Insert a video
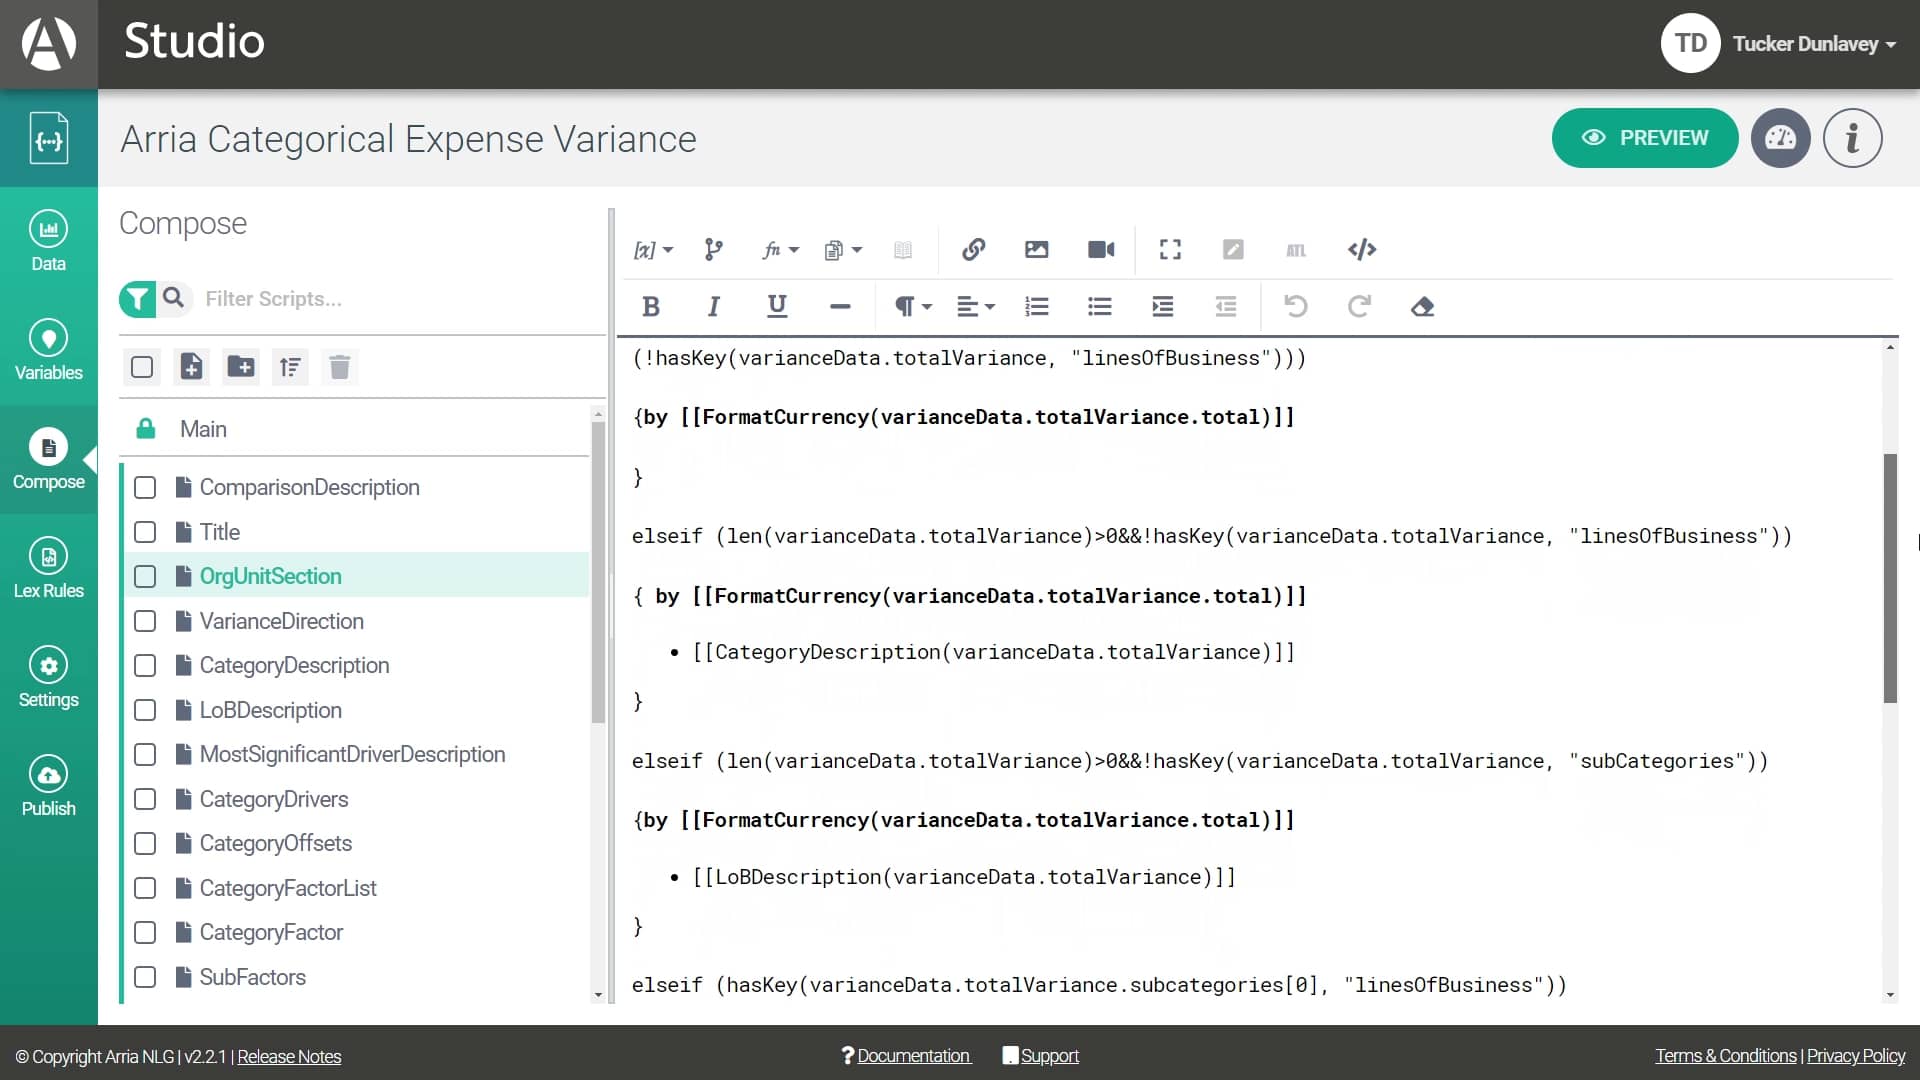Screen dimensions: 1920x1080 pyautogui.click(x=1101, y=249)
